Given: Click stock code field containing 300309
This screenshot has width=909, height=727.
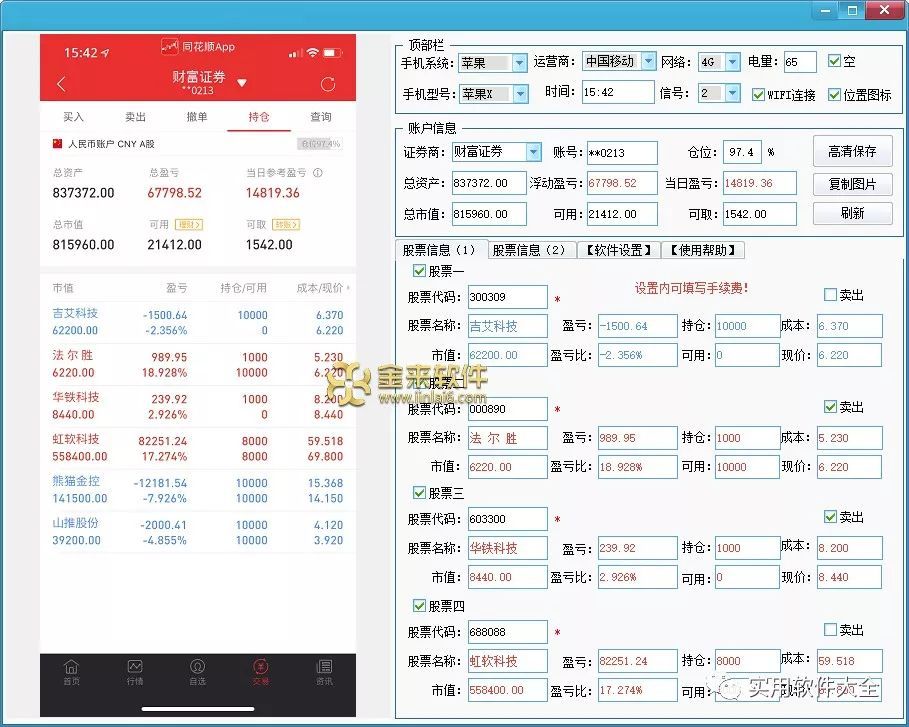Looking at the screenshot, I should pyautogui.click(x=507, y=297).
